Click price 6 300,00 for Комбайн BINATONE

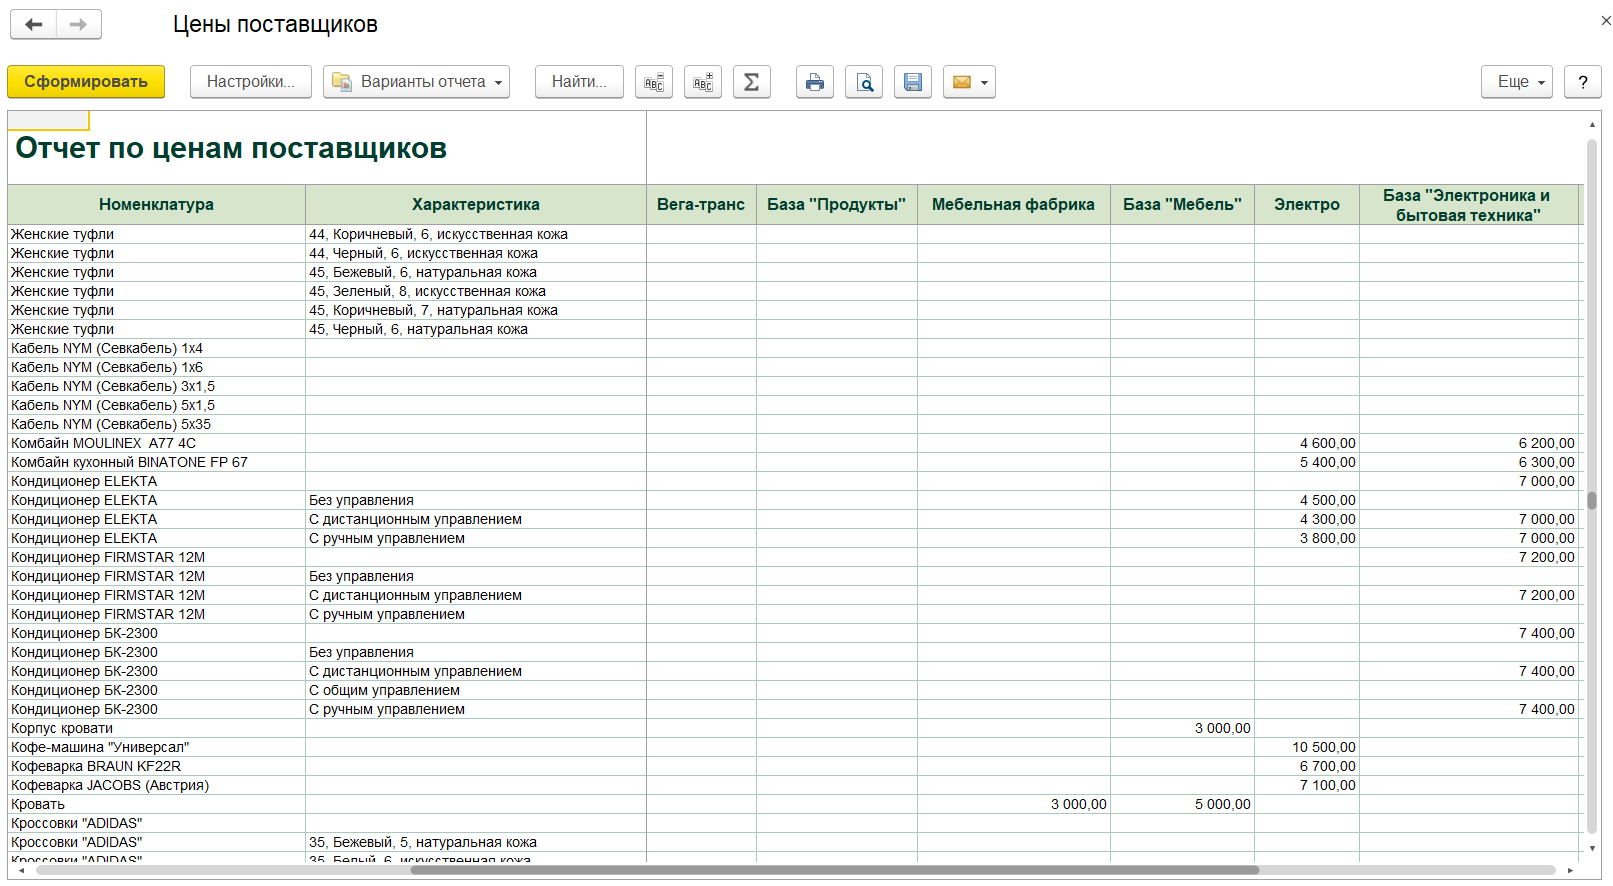click(1468, 463)
